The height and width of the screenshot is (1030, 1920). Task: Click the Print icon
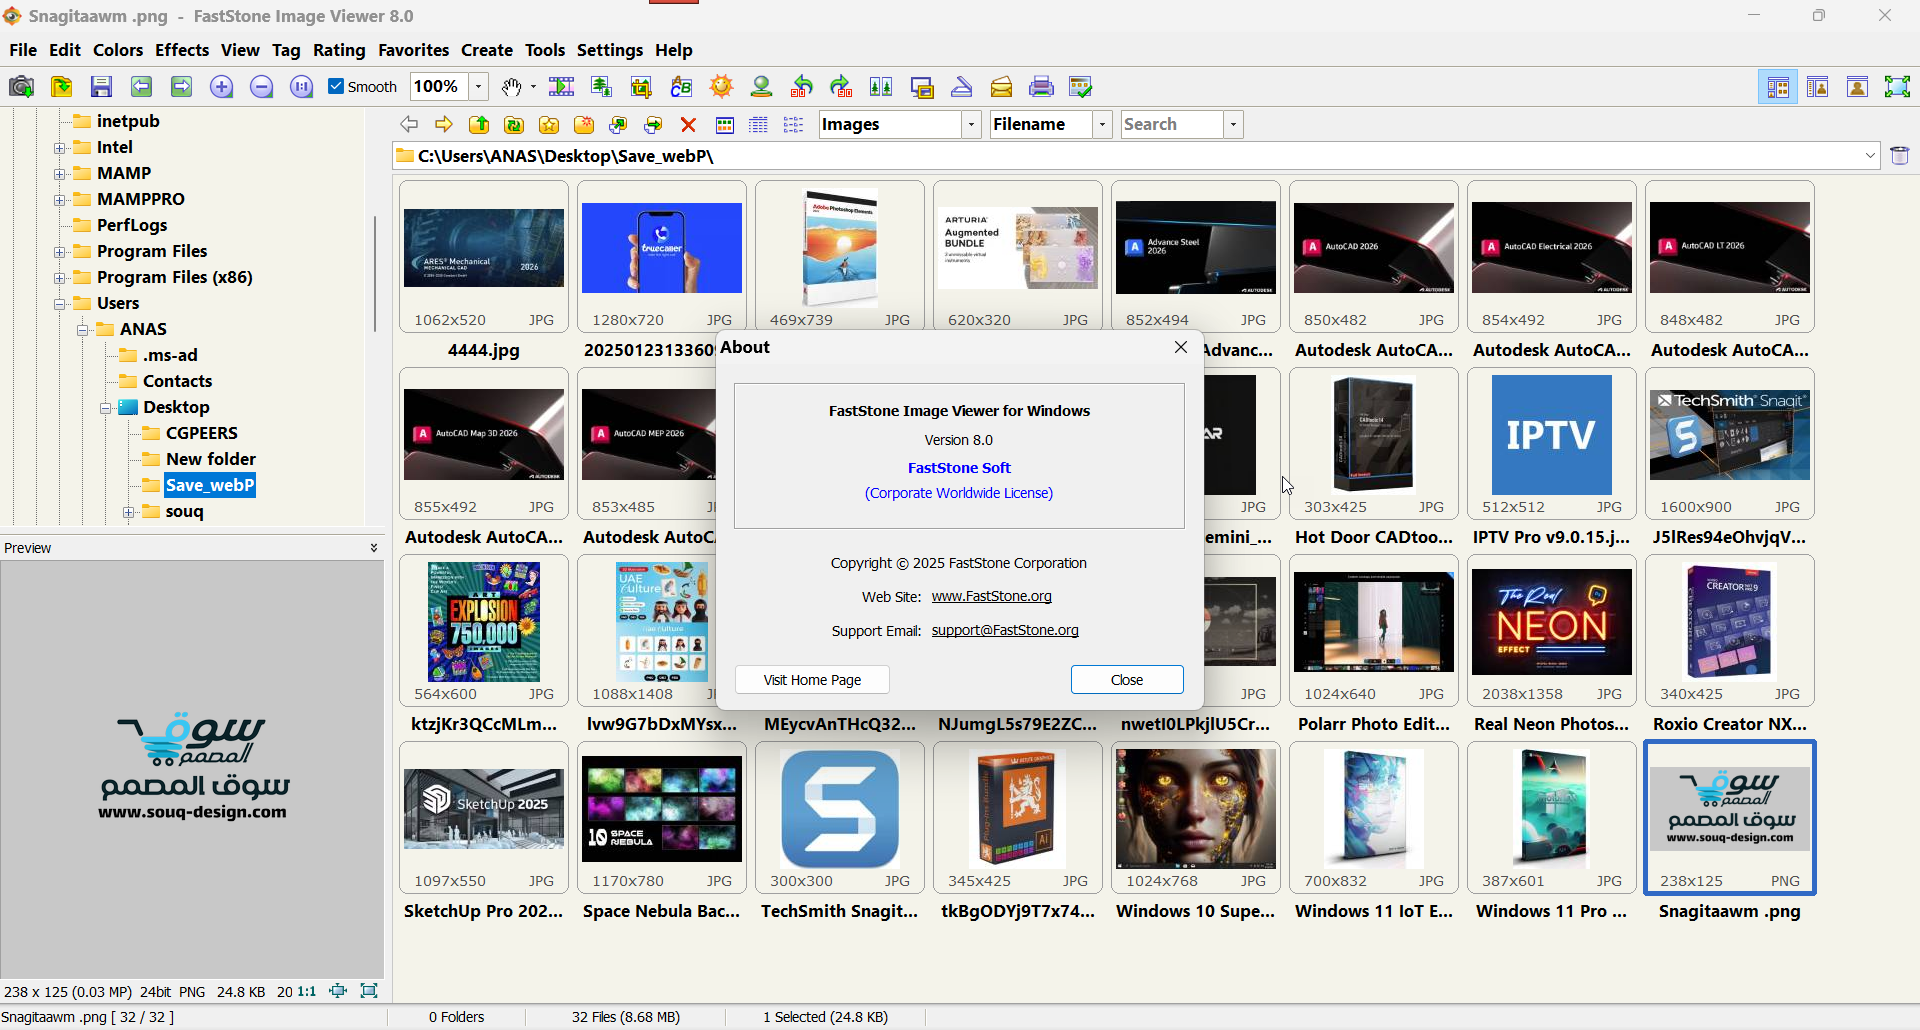pyautogui.click(x=1041, y=87)
